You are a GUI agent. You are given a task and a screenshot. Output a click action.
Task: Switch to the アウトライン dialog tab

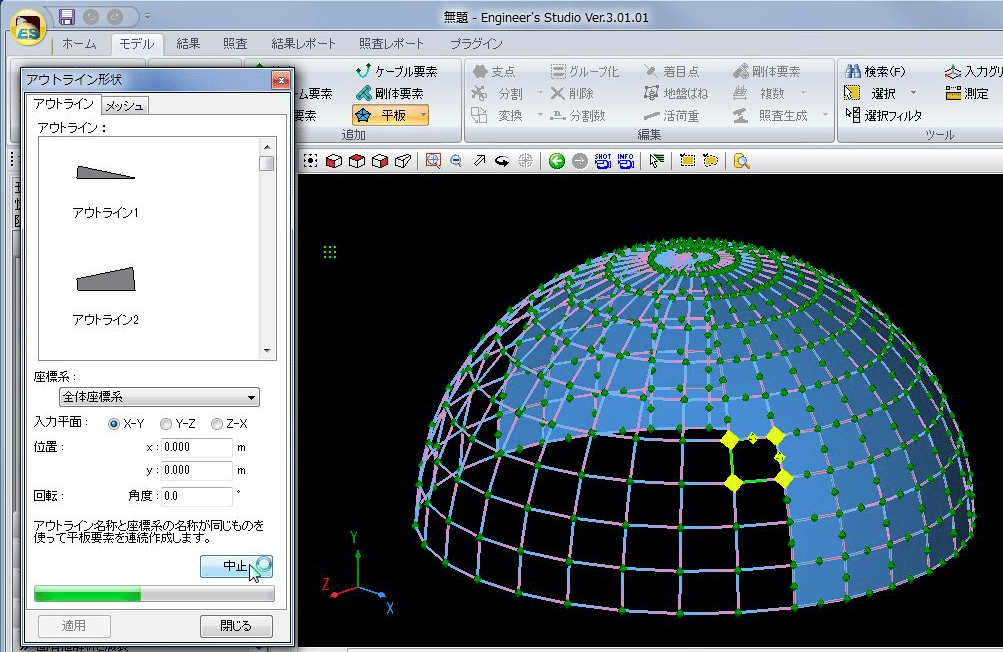(63, 104)
